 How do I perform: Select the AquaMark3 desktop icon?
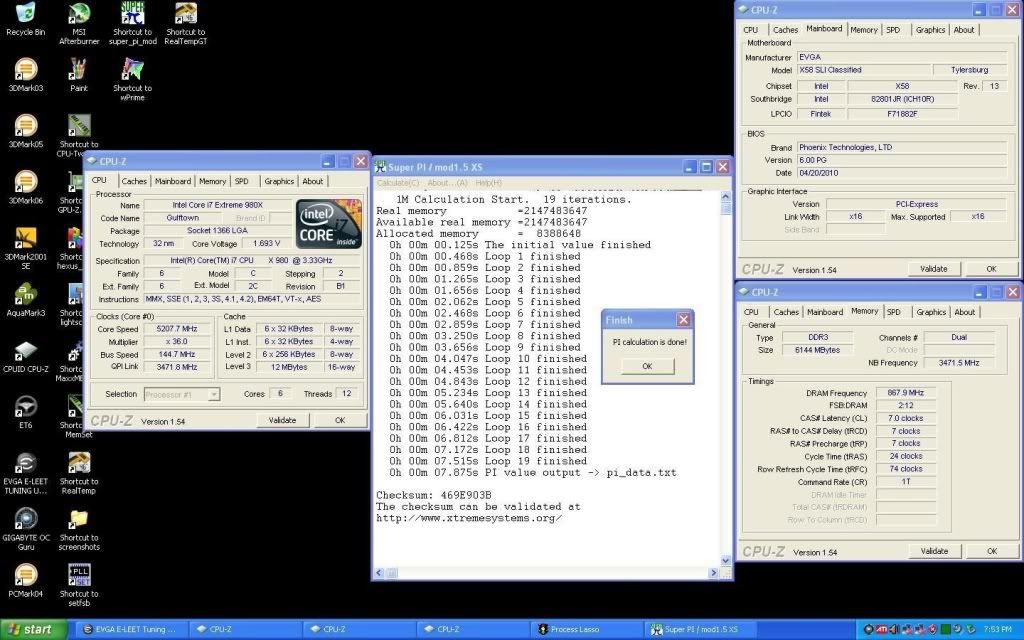point(25,294)
